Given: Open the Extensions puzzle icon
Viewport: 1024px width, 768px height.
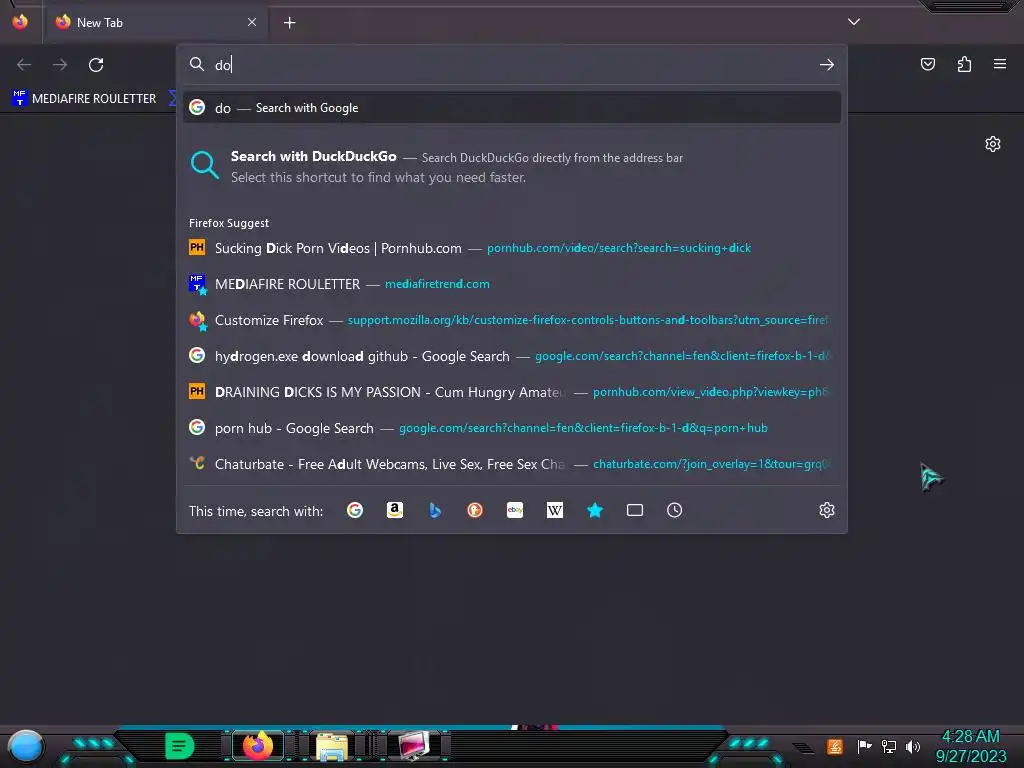Looking at the screenshot, I should click(x=964, y=64).
